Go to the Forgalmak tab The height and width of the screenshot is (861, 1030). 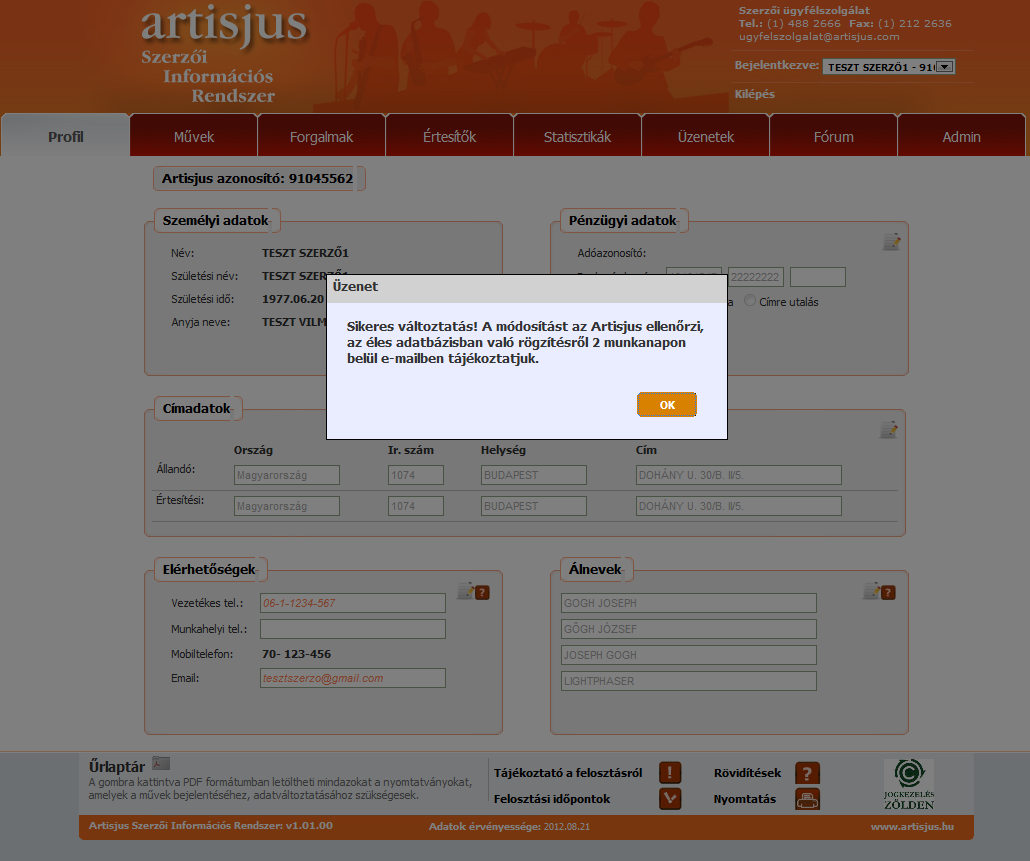tap(321, 137)
